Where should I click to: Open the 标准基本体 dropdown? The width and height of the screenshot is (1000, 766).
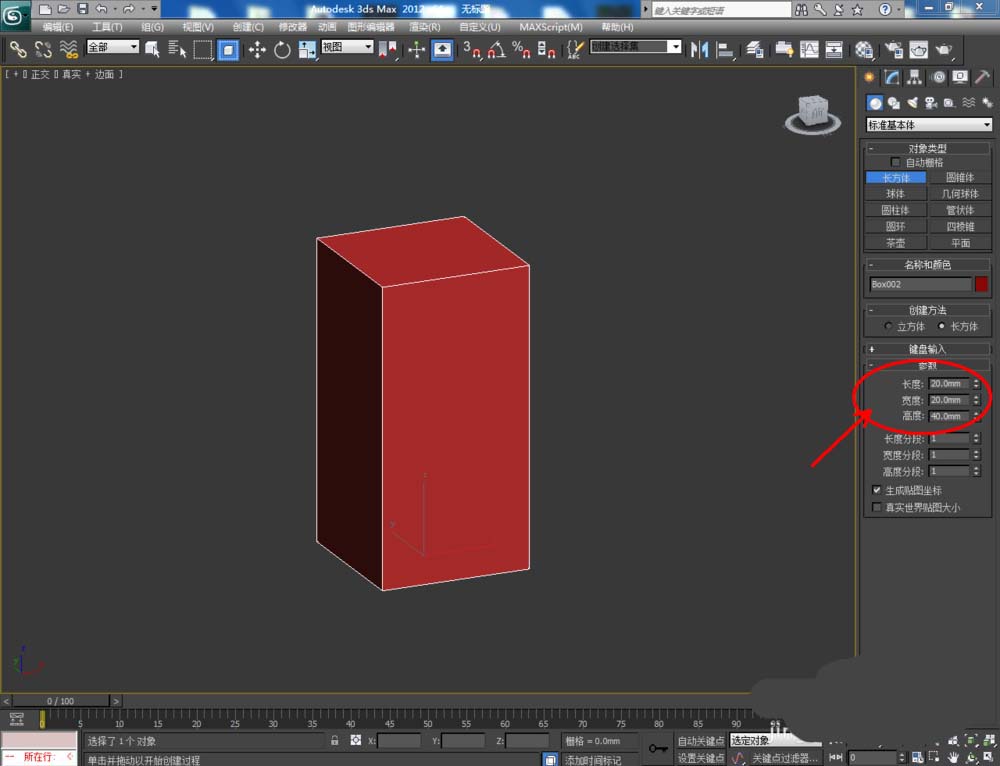[929, 125]
